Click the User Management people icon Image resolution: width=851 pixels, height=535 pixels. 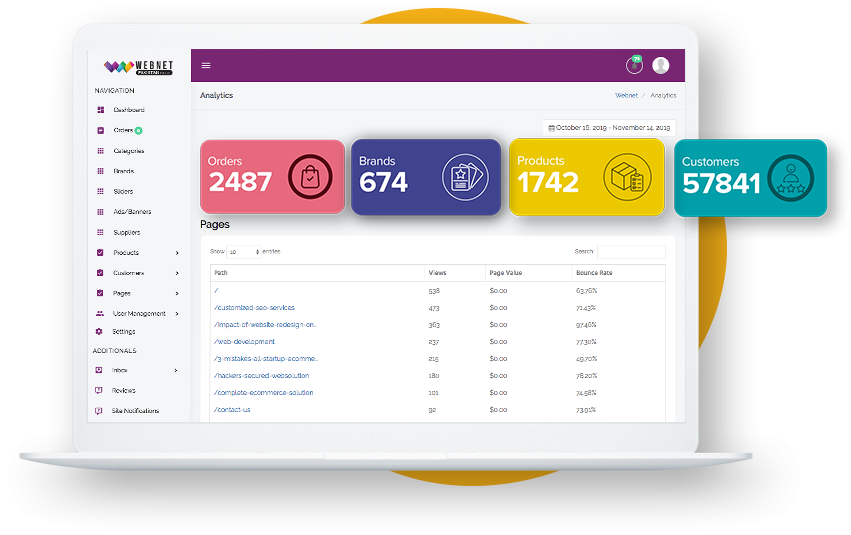coord(100,314)
